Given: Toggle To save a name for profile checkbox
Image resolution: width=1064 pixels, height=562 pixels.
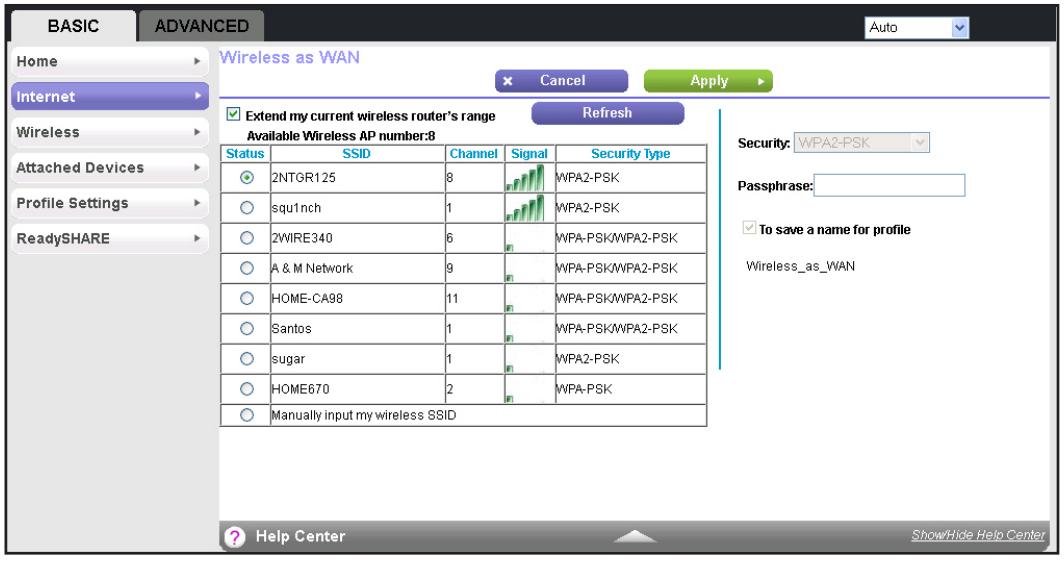Looking at the screenshot, I should [x=749, y=228].
